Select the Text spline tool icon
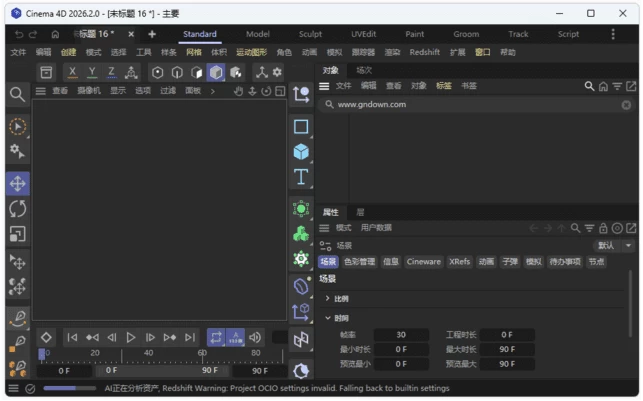 pyautogui.click(x=301, y=177)
